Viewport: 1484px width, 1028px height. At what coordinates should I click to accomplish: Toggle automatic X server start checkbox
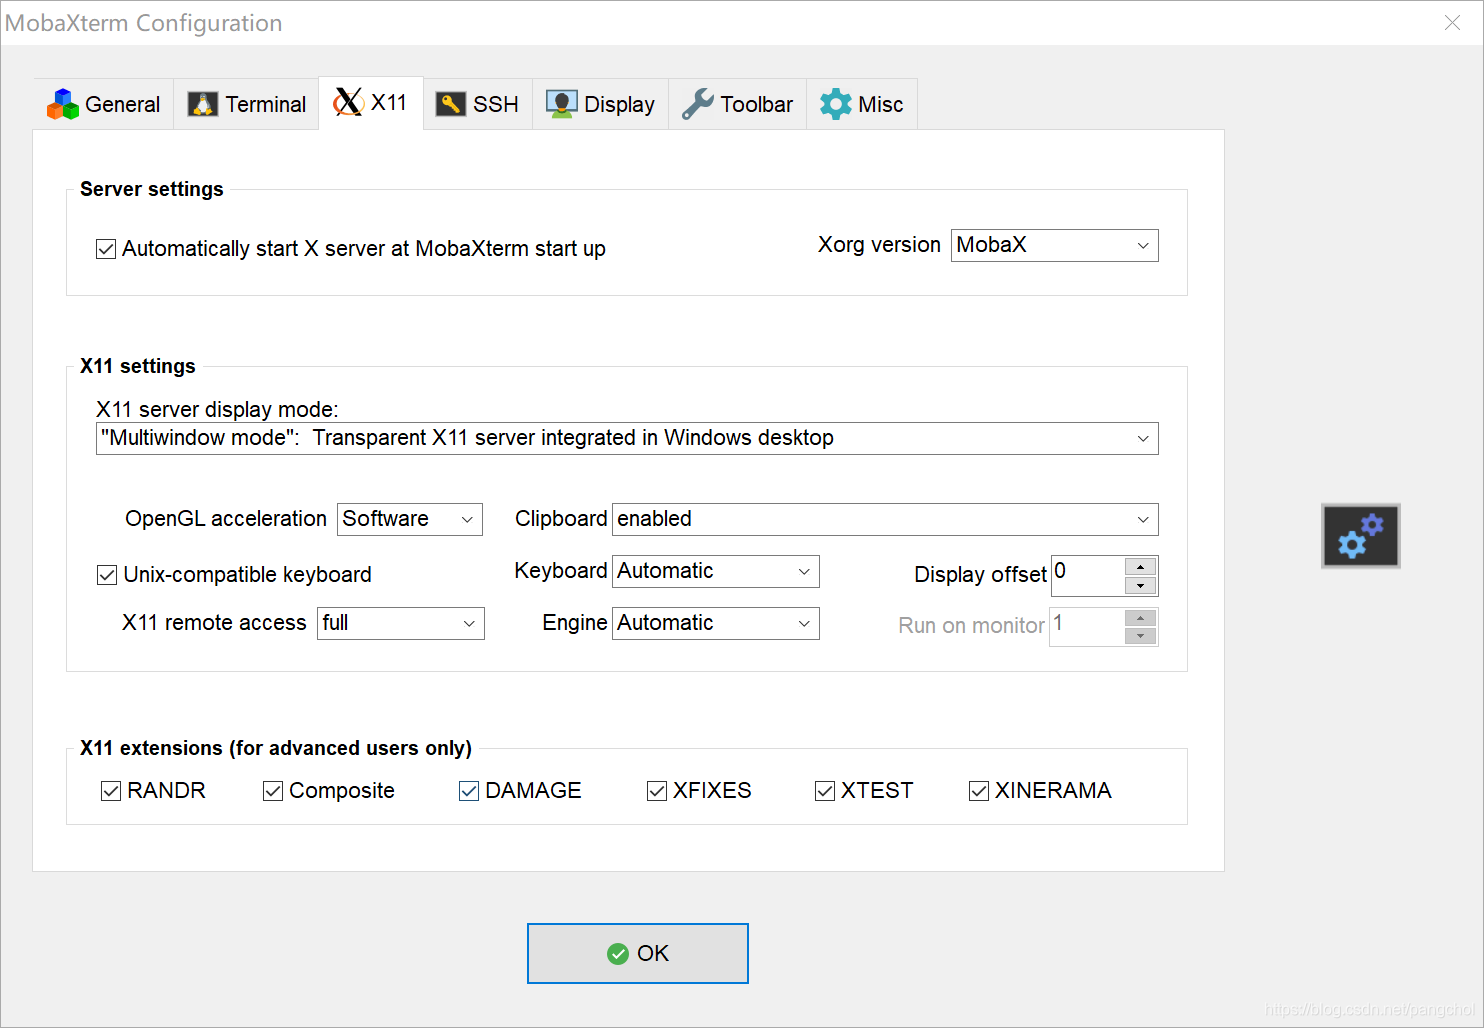click(106, 249)
